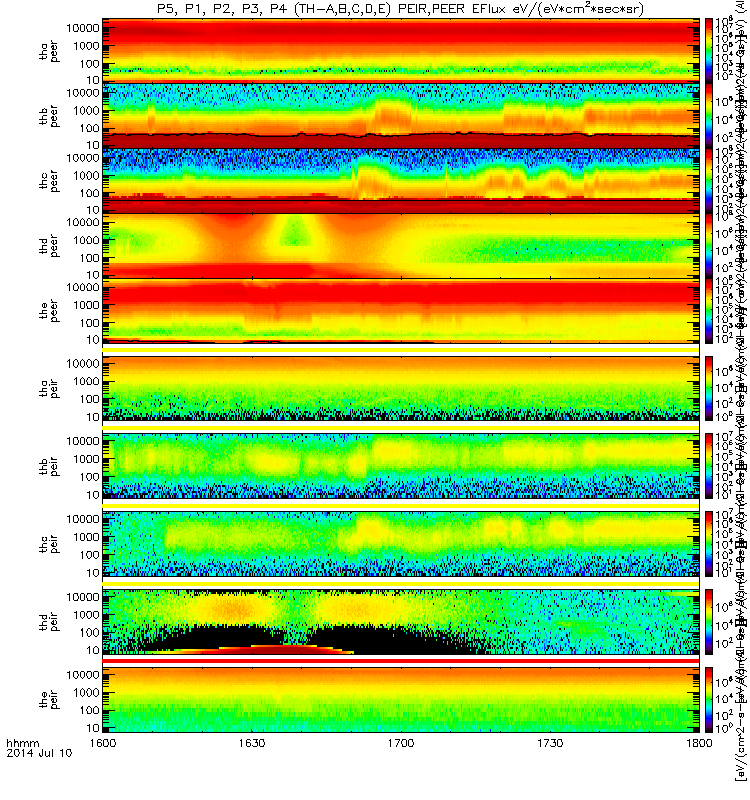Select the color bar beside the tha peir panel

click(709, 388)
